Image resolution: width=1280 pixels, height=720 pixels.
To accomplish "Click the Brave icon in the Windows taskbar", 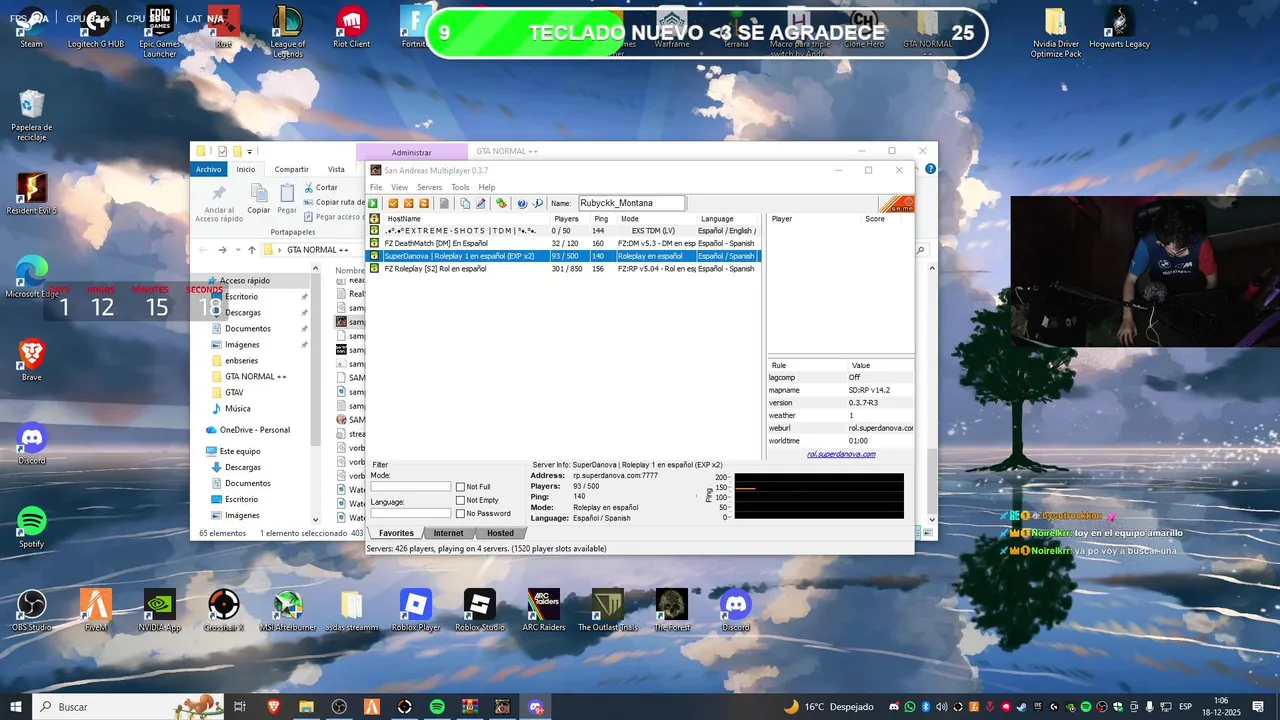I will coord(274,707).
